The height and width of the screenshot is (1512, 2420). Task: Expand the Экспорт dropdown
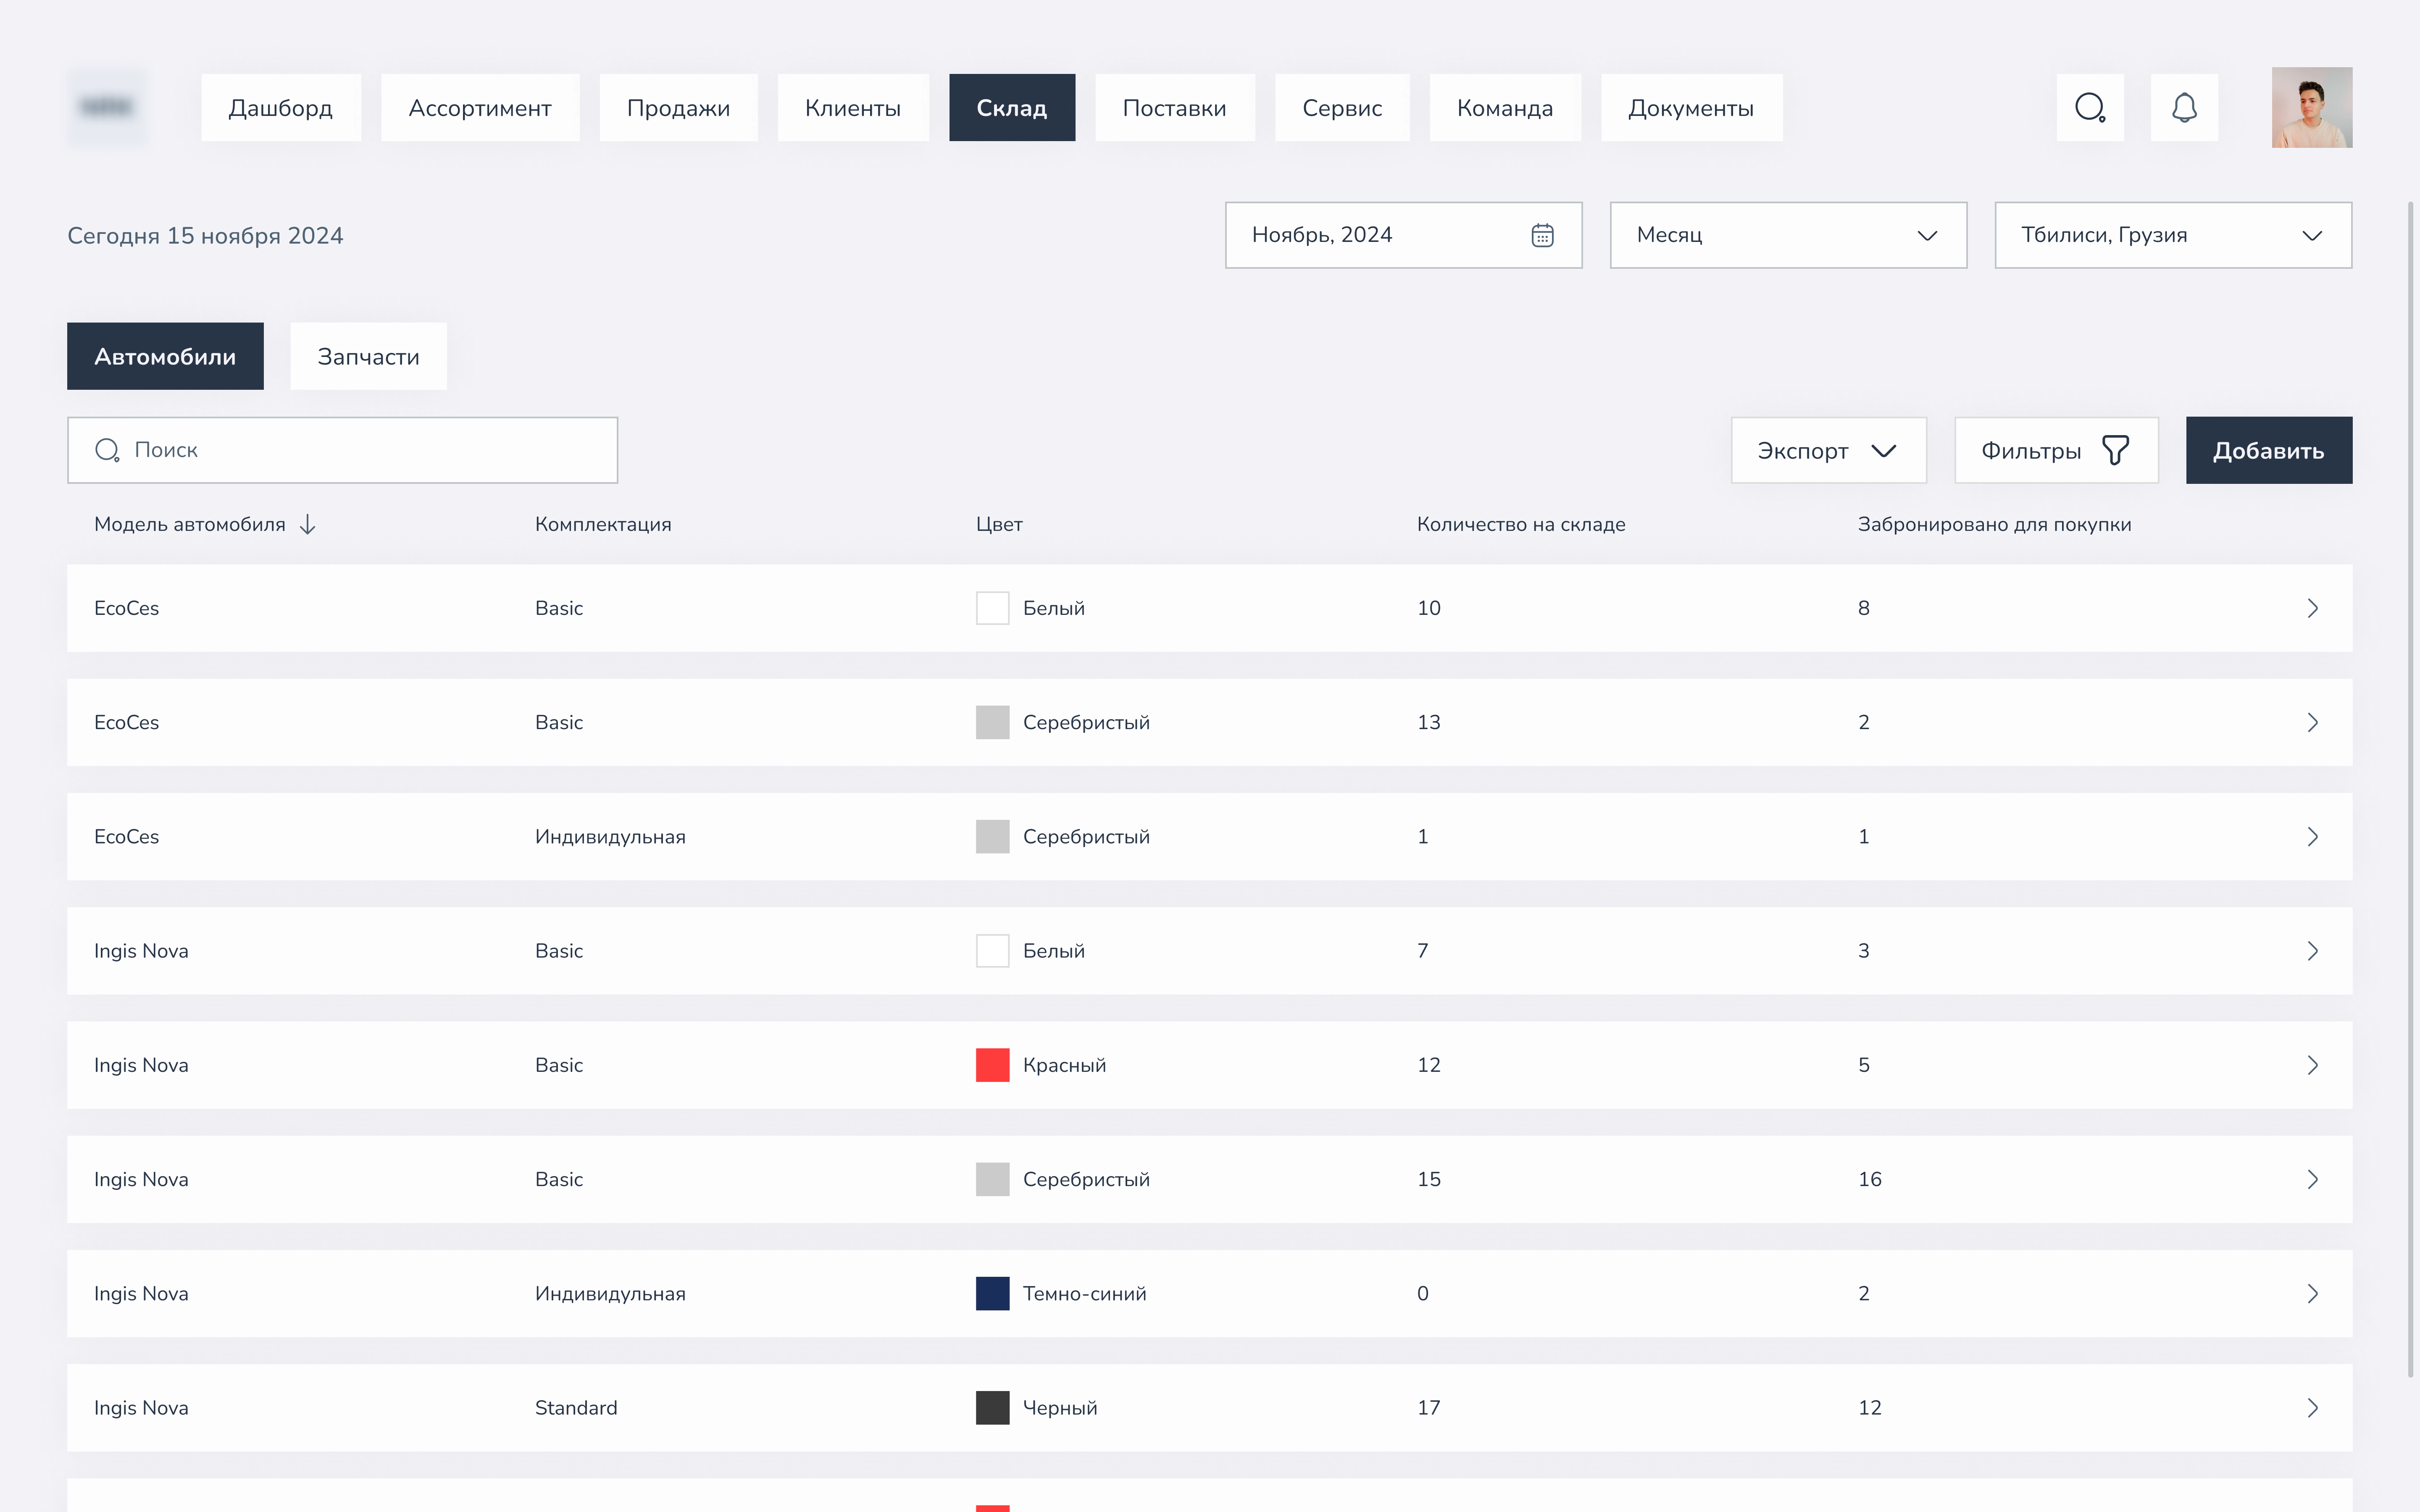1827,450
